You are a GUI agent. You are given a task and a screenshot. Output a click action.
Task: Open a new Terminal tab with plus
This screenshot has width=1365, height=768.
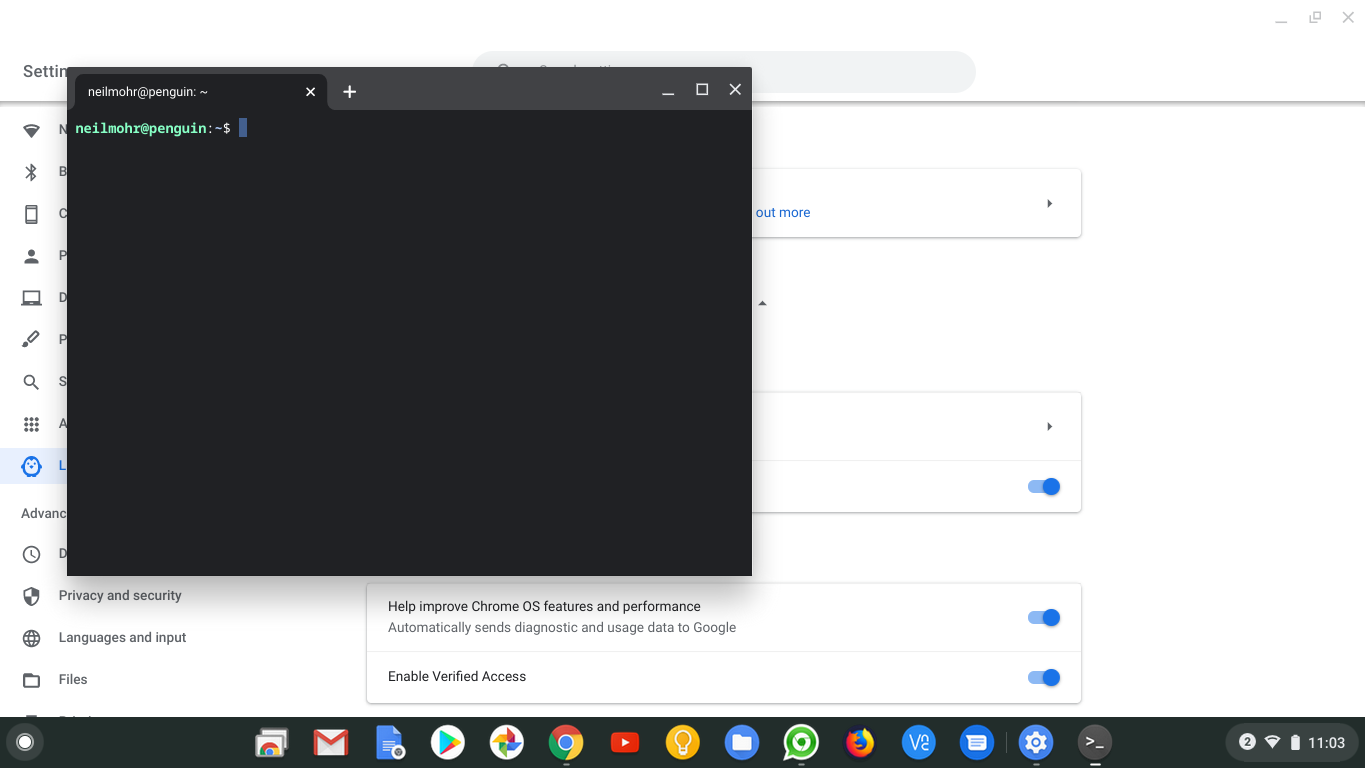pyautogui.click(x=349, y=92)
